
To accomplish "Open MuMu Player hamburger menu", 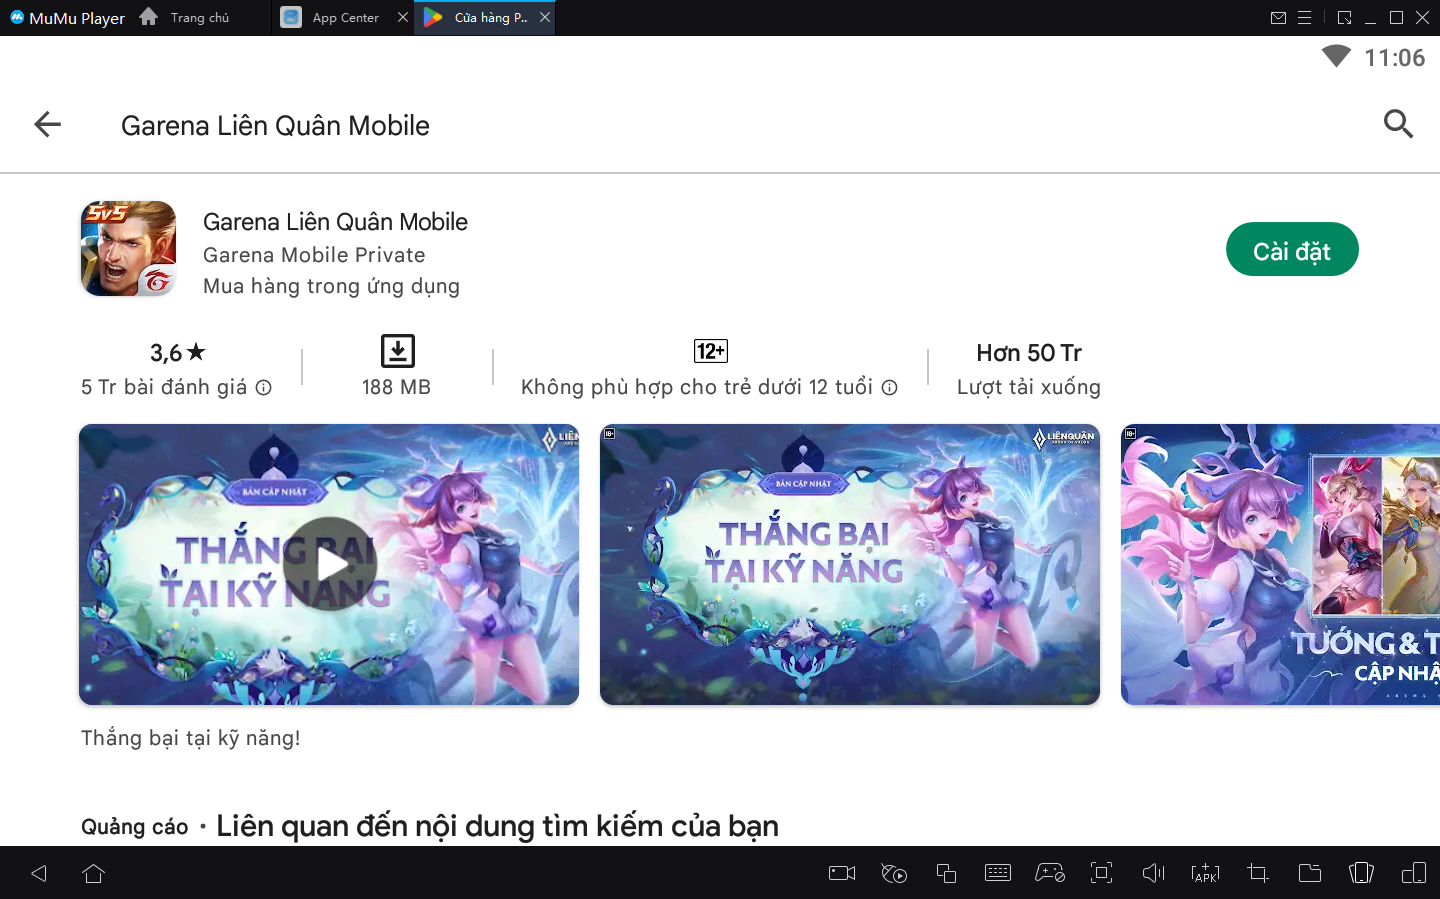I will [1304, 18].
